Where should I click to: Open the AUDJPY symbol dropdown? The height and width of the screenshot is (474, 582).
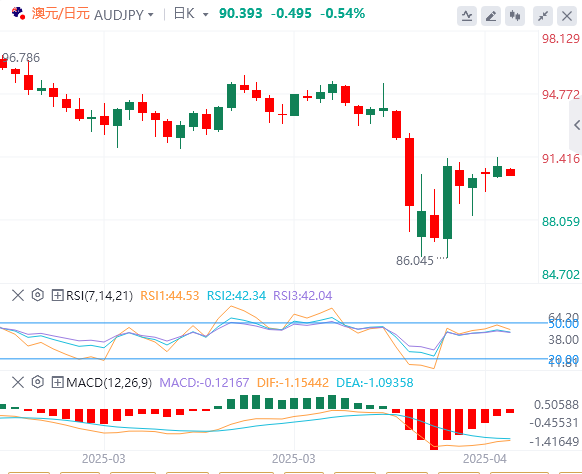click(x=124, y=15)
